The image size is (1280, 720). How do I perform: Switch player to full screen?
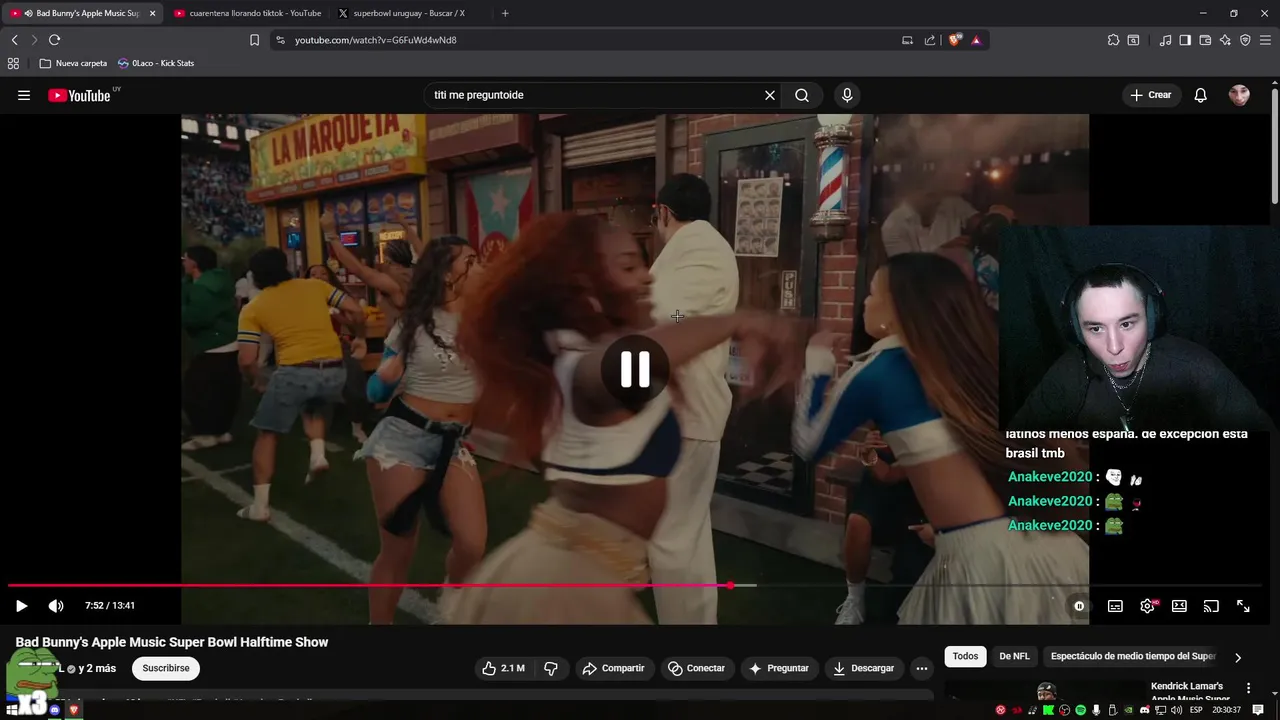[x=1243, y=606]
